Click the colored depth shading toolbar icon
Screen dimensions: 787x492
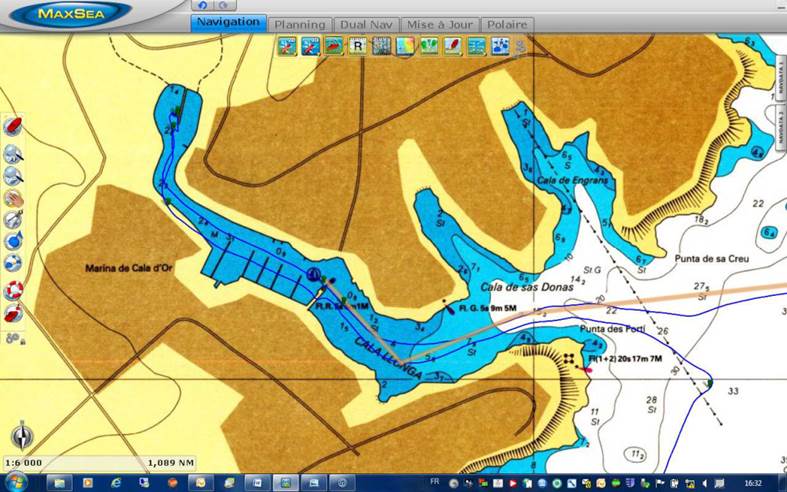point(405,46)
